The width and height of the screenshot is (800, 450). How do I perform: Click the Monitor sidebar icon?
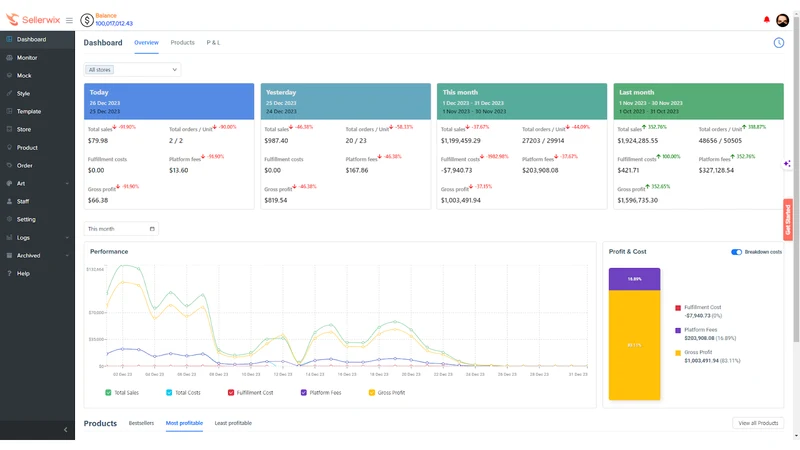(x=9, y=58)
